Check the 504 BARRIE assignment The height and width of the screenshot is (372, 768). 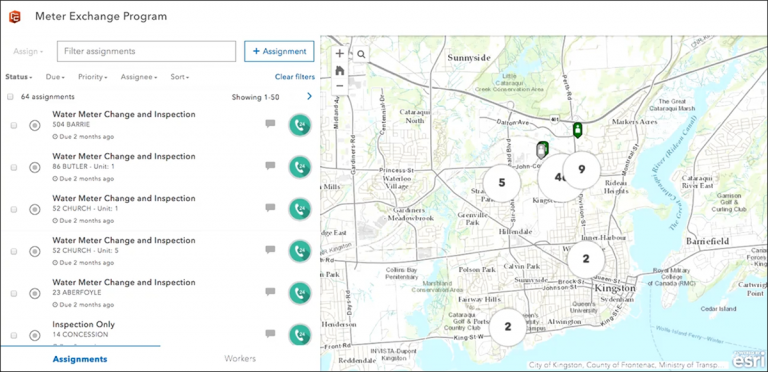click(14, 125)
